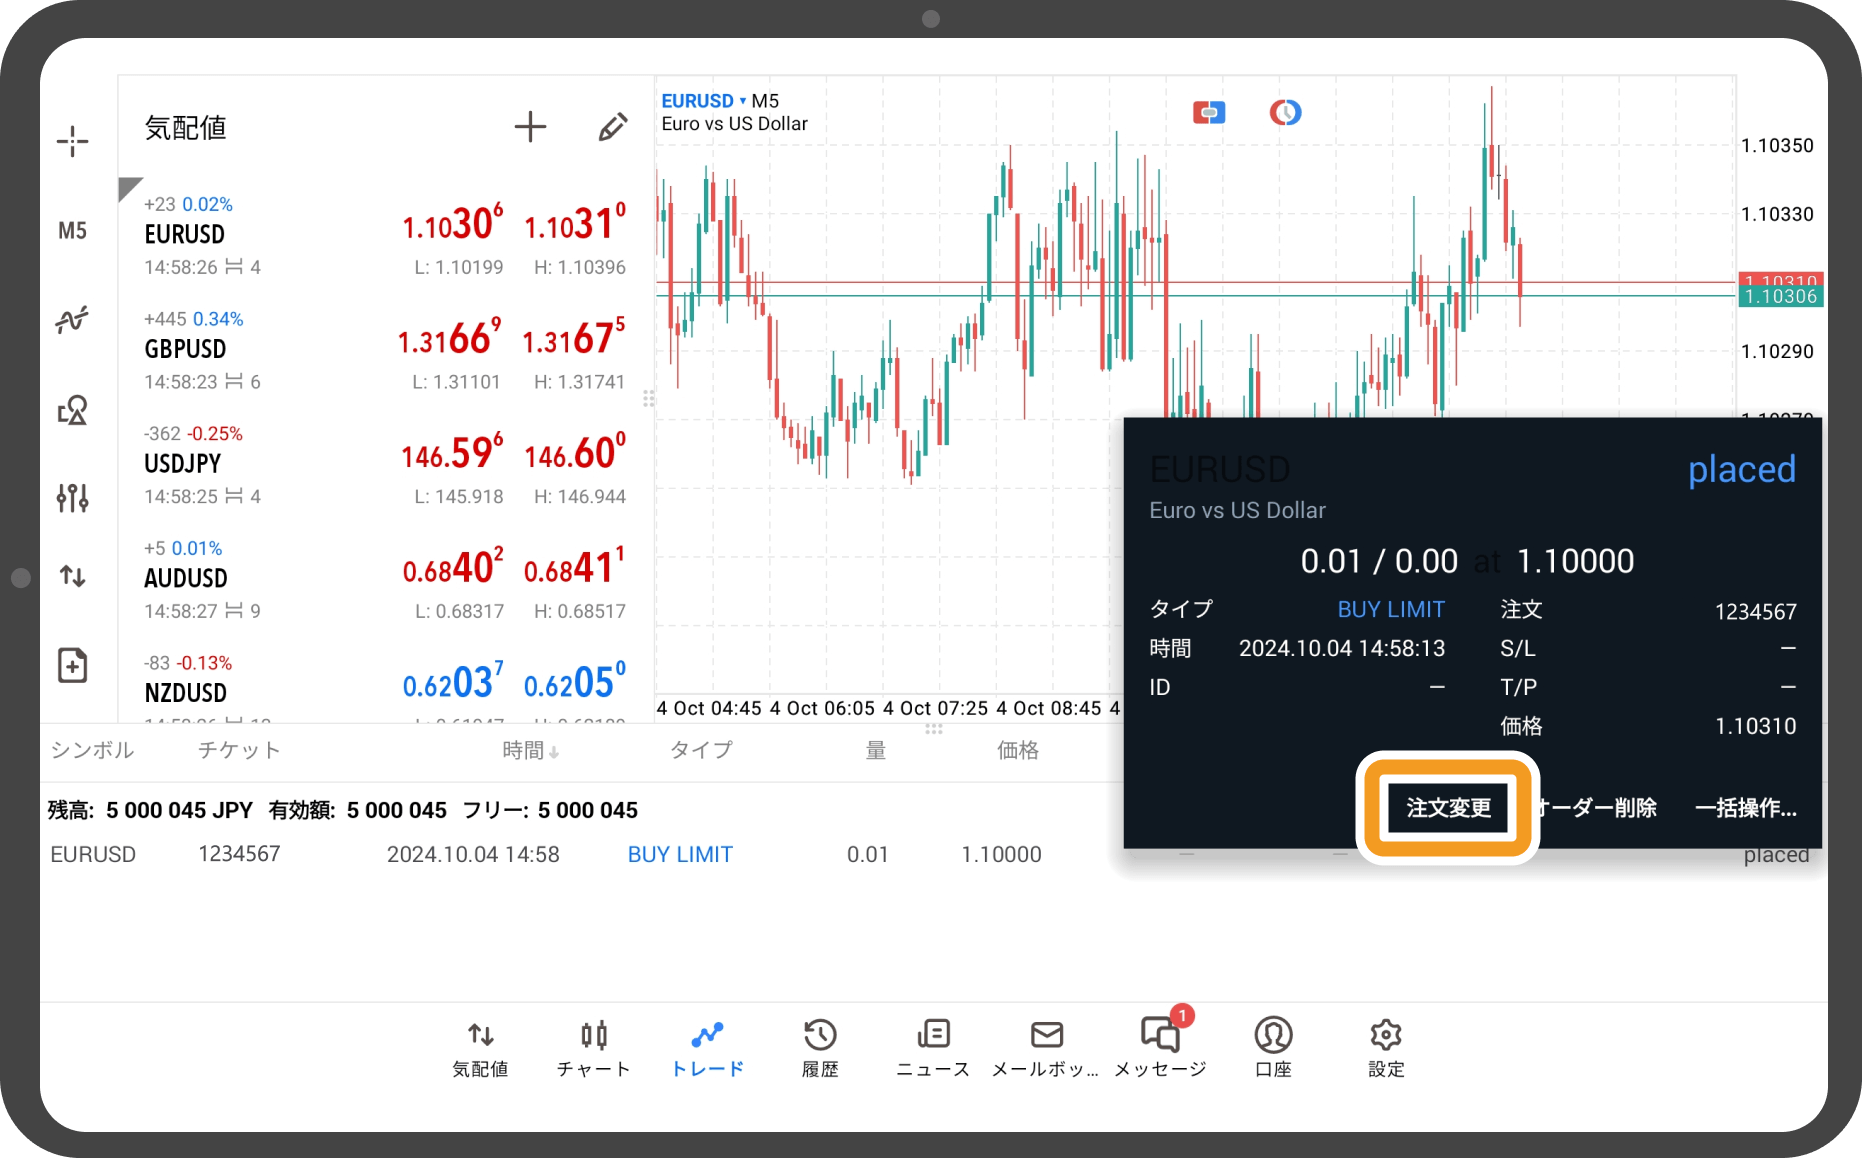Click the panel splitter handle beside chart
The image size is (1862, 1158).
pos(649,399)
